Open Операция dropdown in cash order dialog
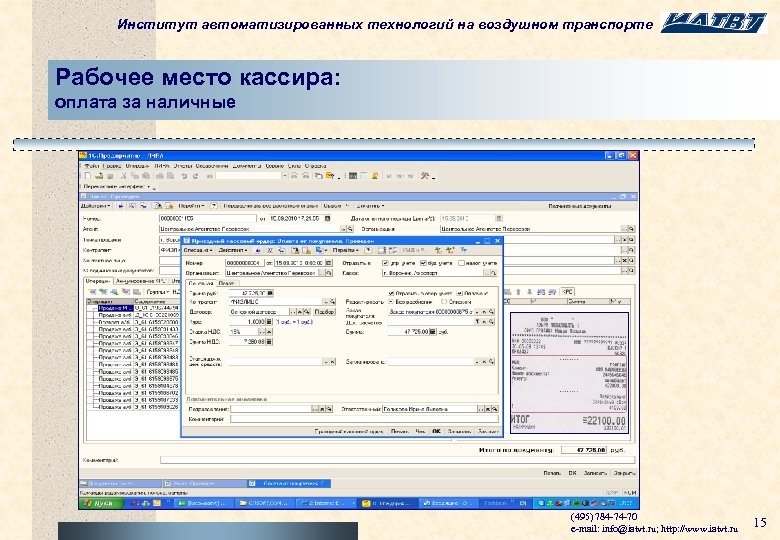 [x=198, y=250]
